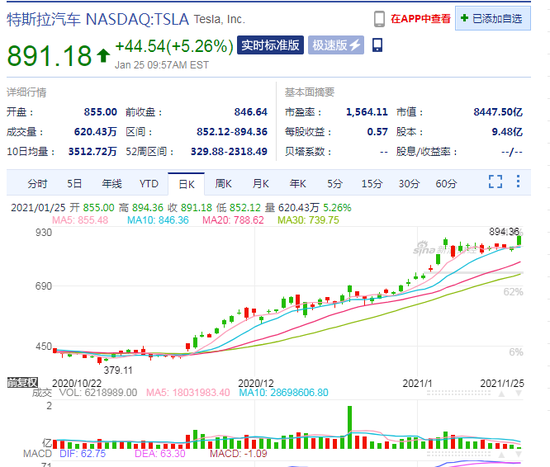The width and height of the screenshot is (550, 467).
Task: Toggle the 前复权 price adjustment label
Action: [x=22, y=383]
